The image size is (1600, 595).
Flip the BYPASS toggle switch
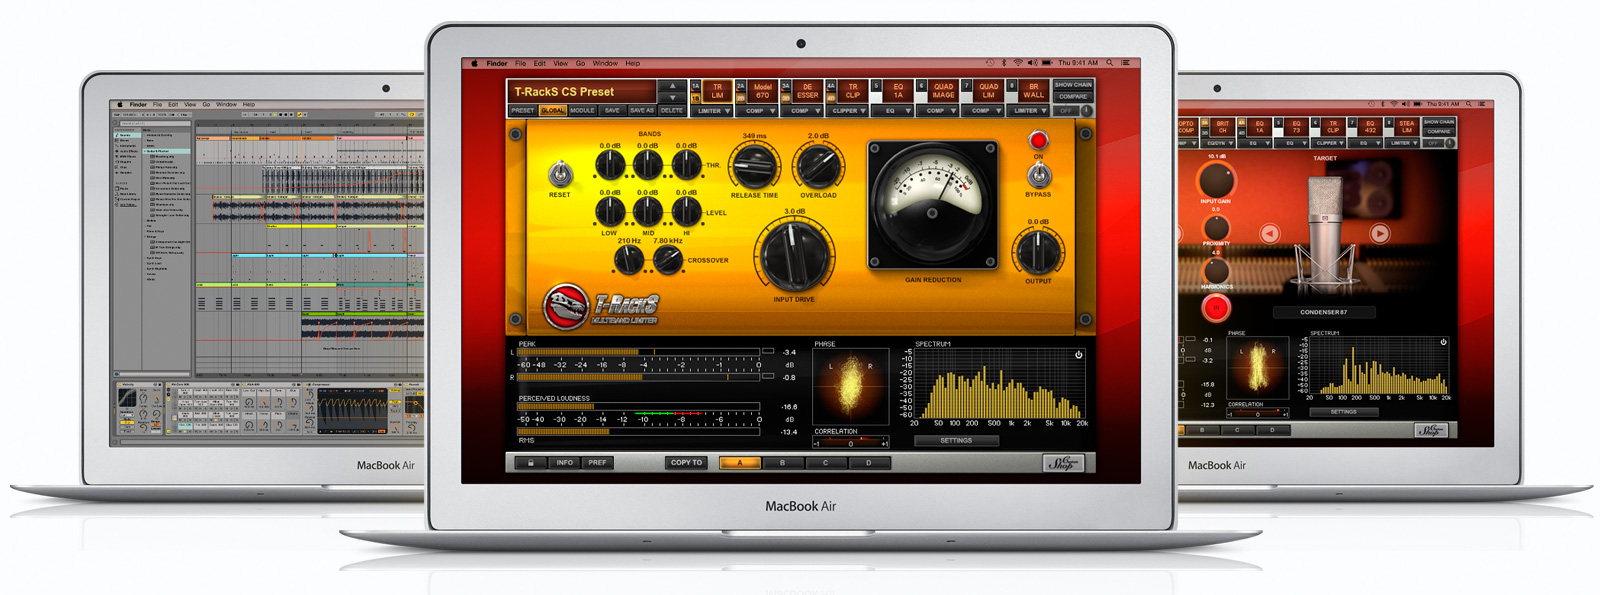[x=1039, y=176]
